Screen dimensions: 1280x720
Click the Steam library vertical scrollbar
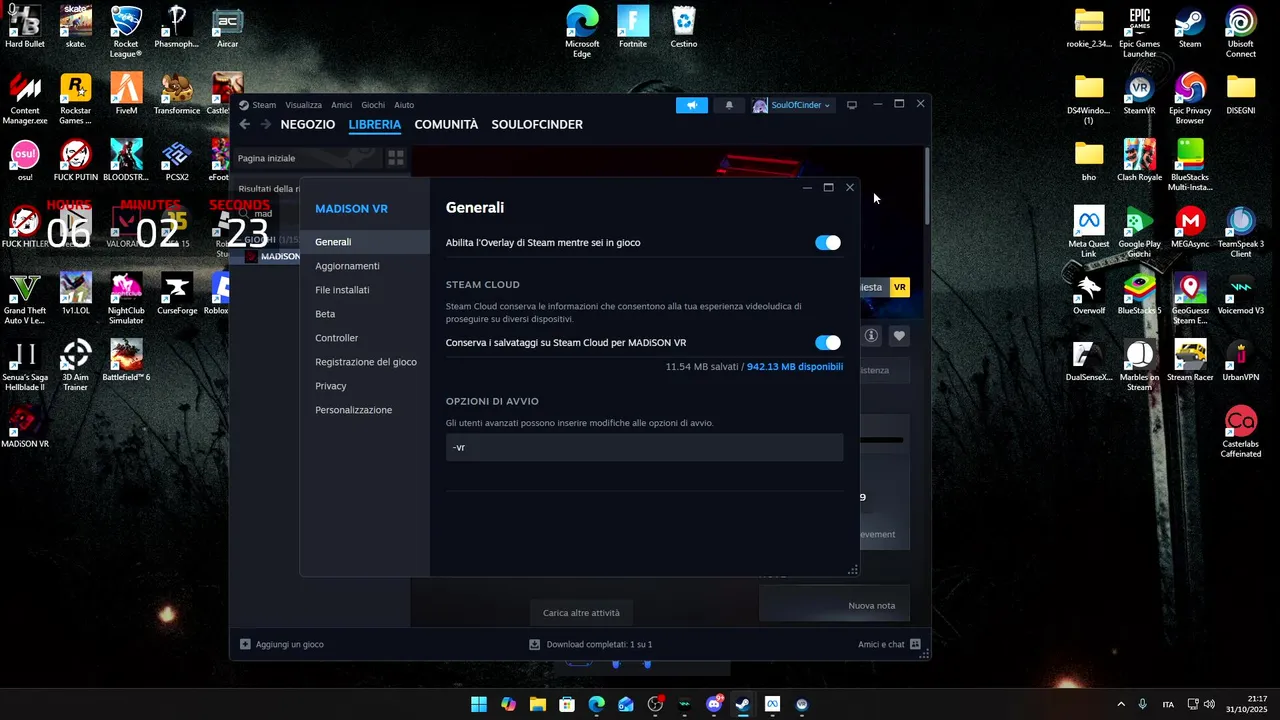tap(927, 185)
